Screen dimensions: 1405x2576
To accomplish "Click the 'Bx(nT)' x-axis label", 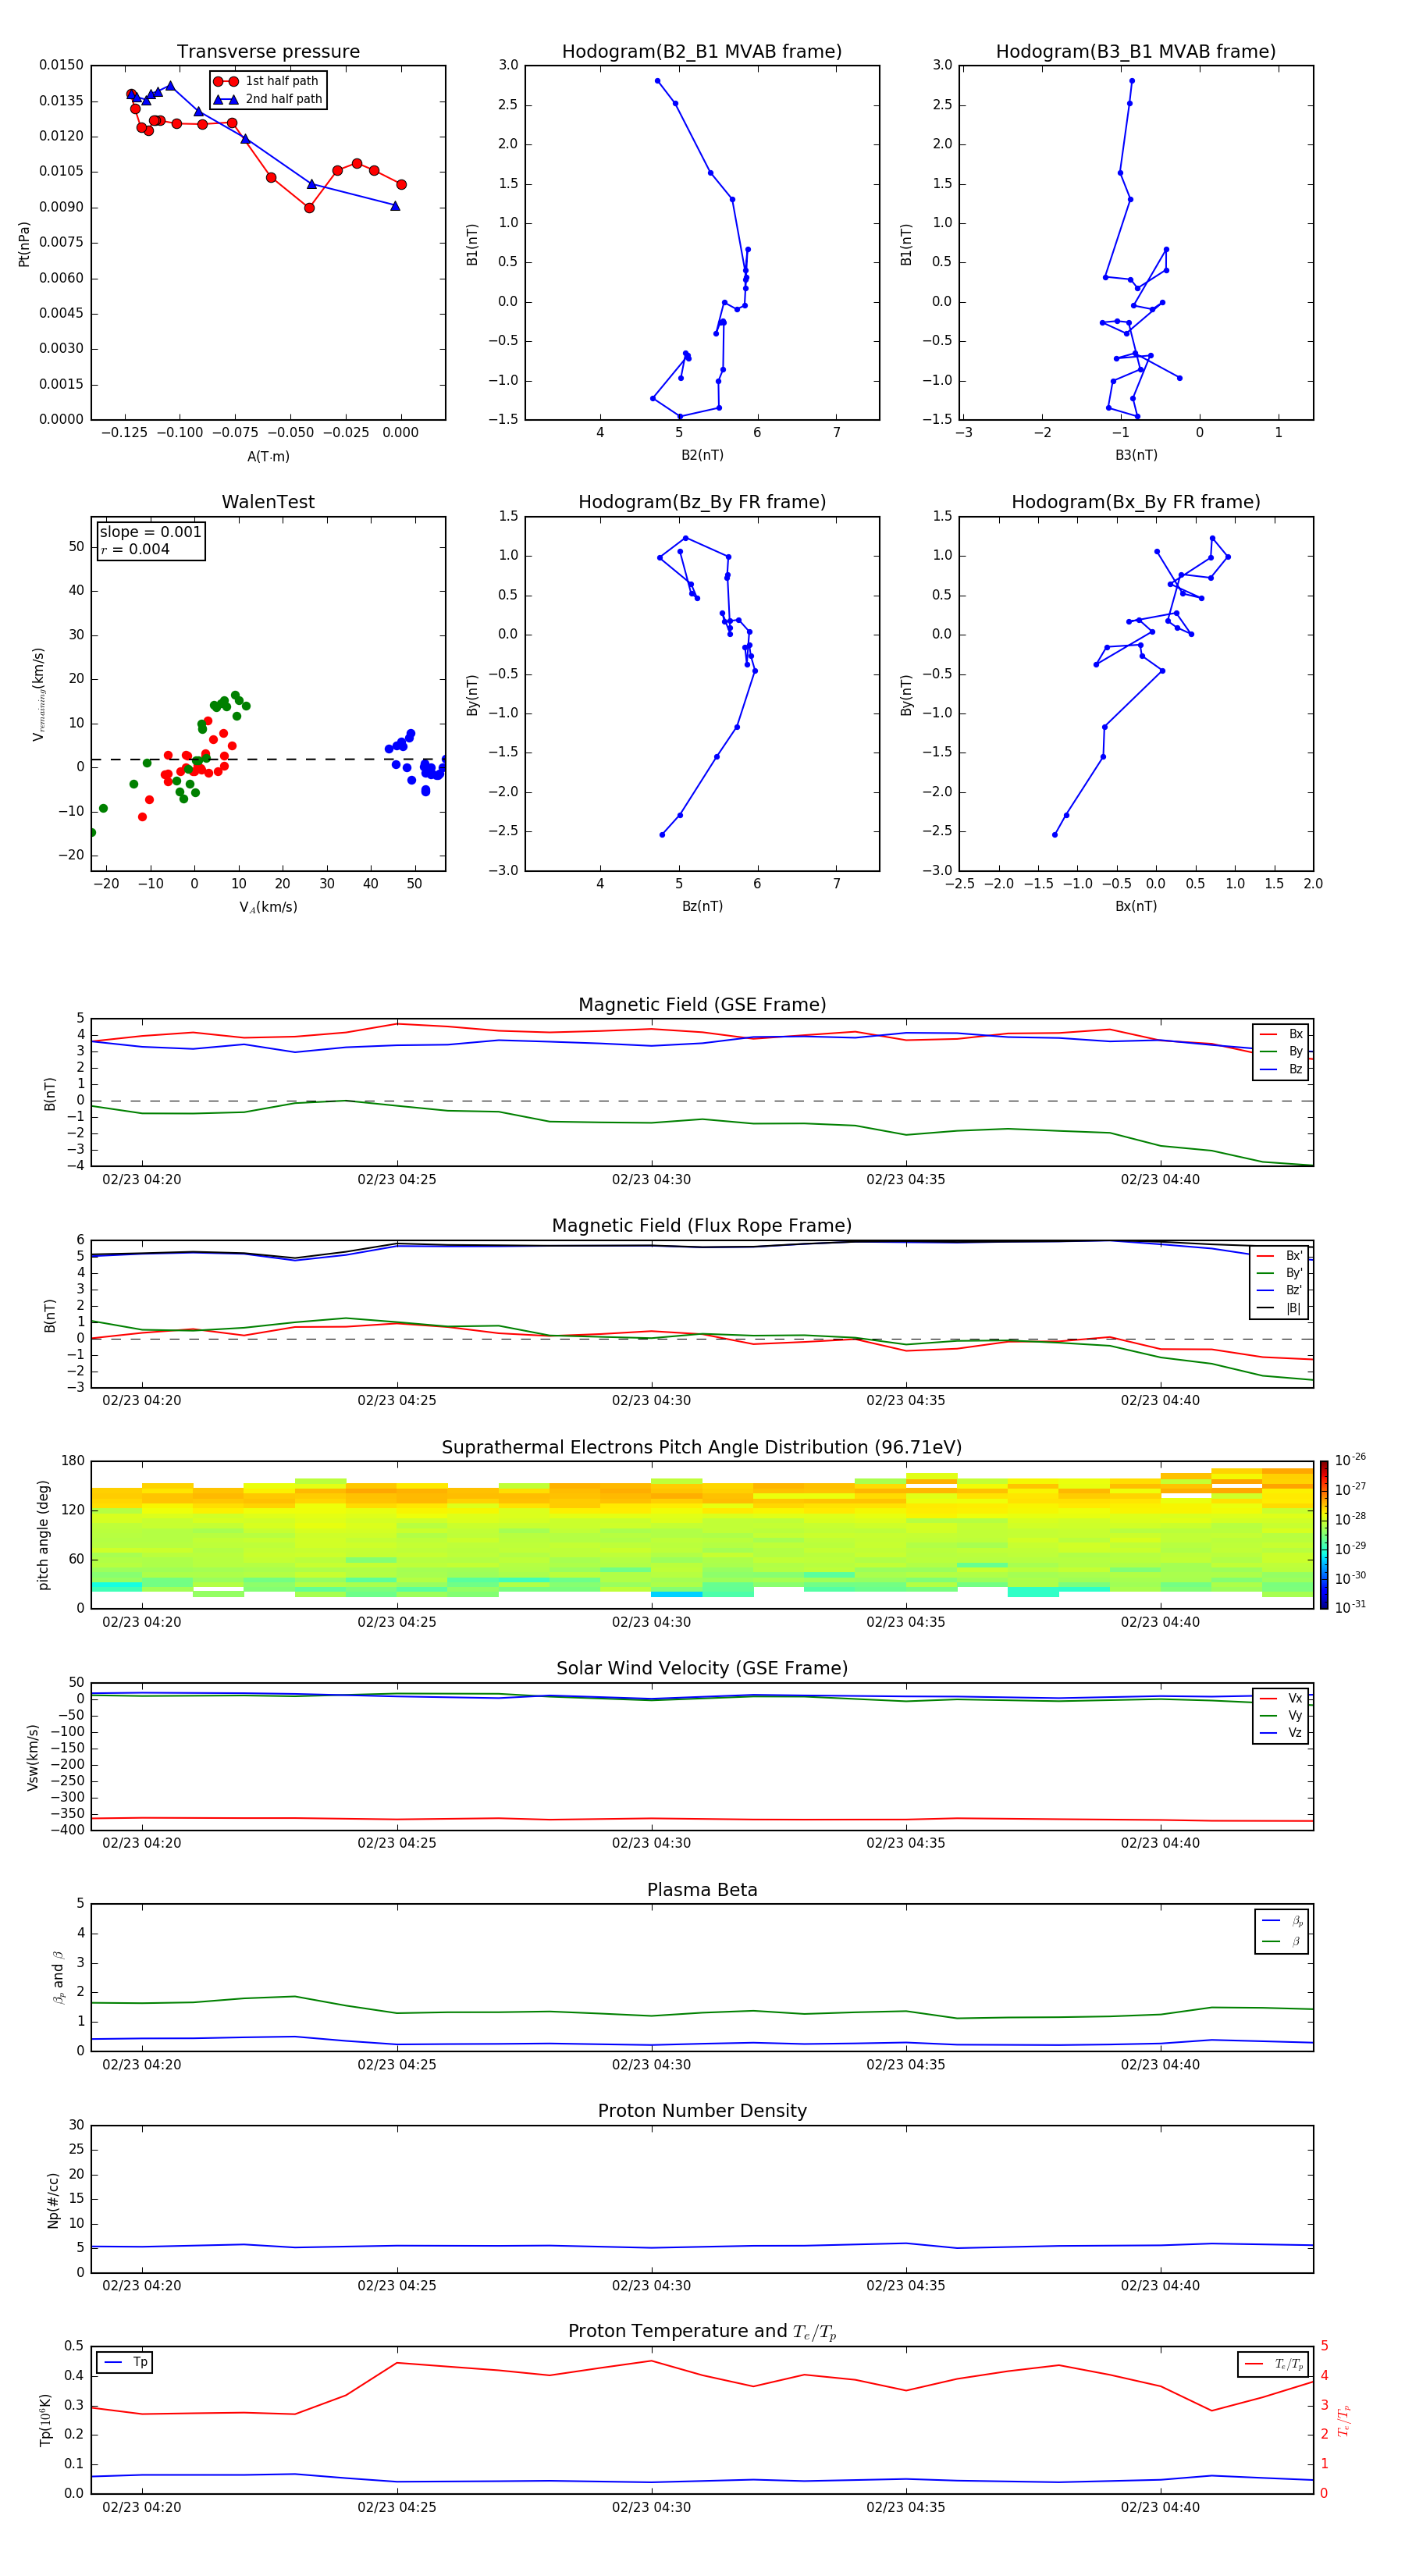I will coord(1136,906).
